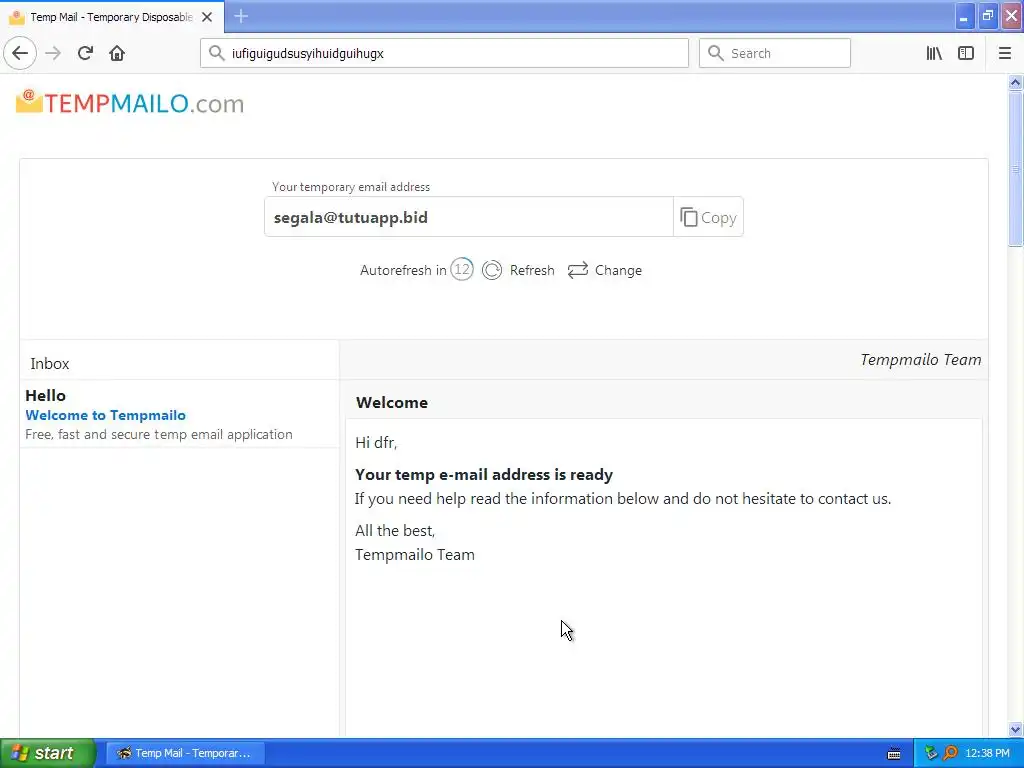Select the Temp Mail browser tab

pos(112,17)
